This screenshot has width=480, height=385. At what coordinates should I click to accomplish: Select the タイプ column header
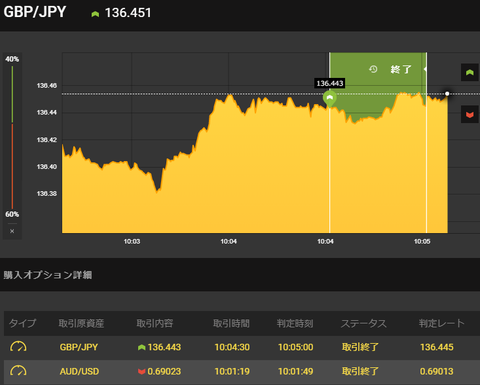click(22, 323)
